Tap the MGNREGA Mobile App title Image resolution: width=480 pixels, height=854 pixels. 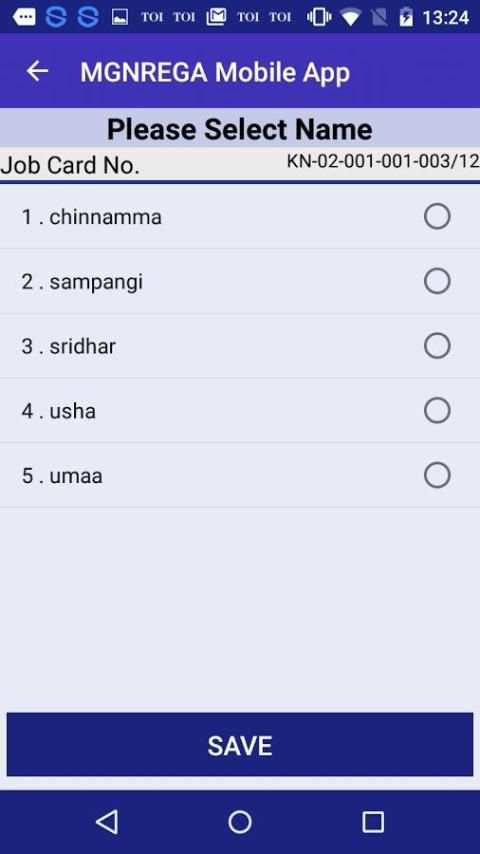pyautogui.click(x=215, y=72)
